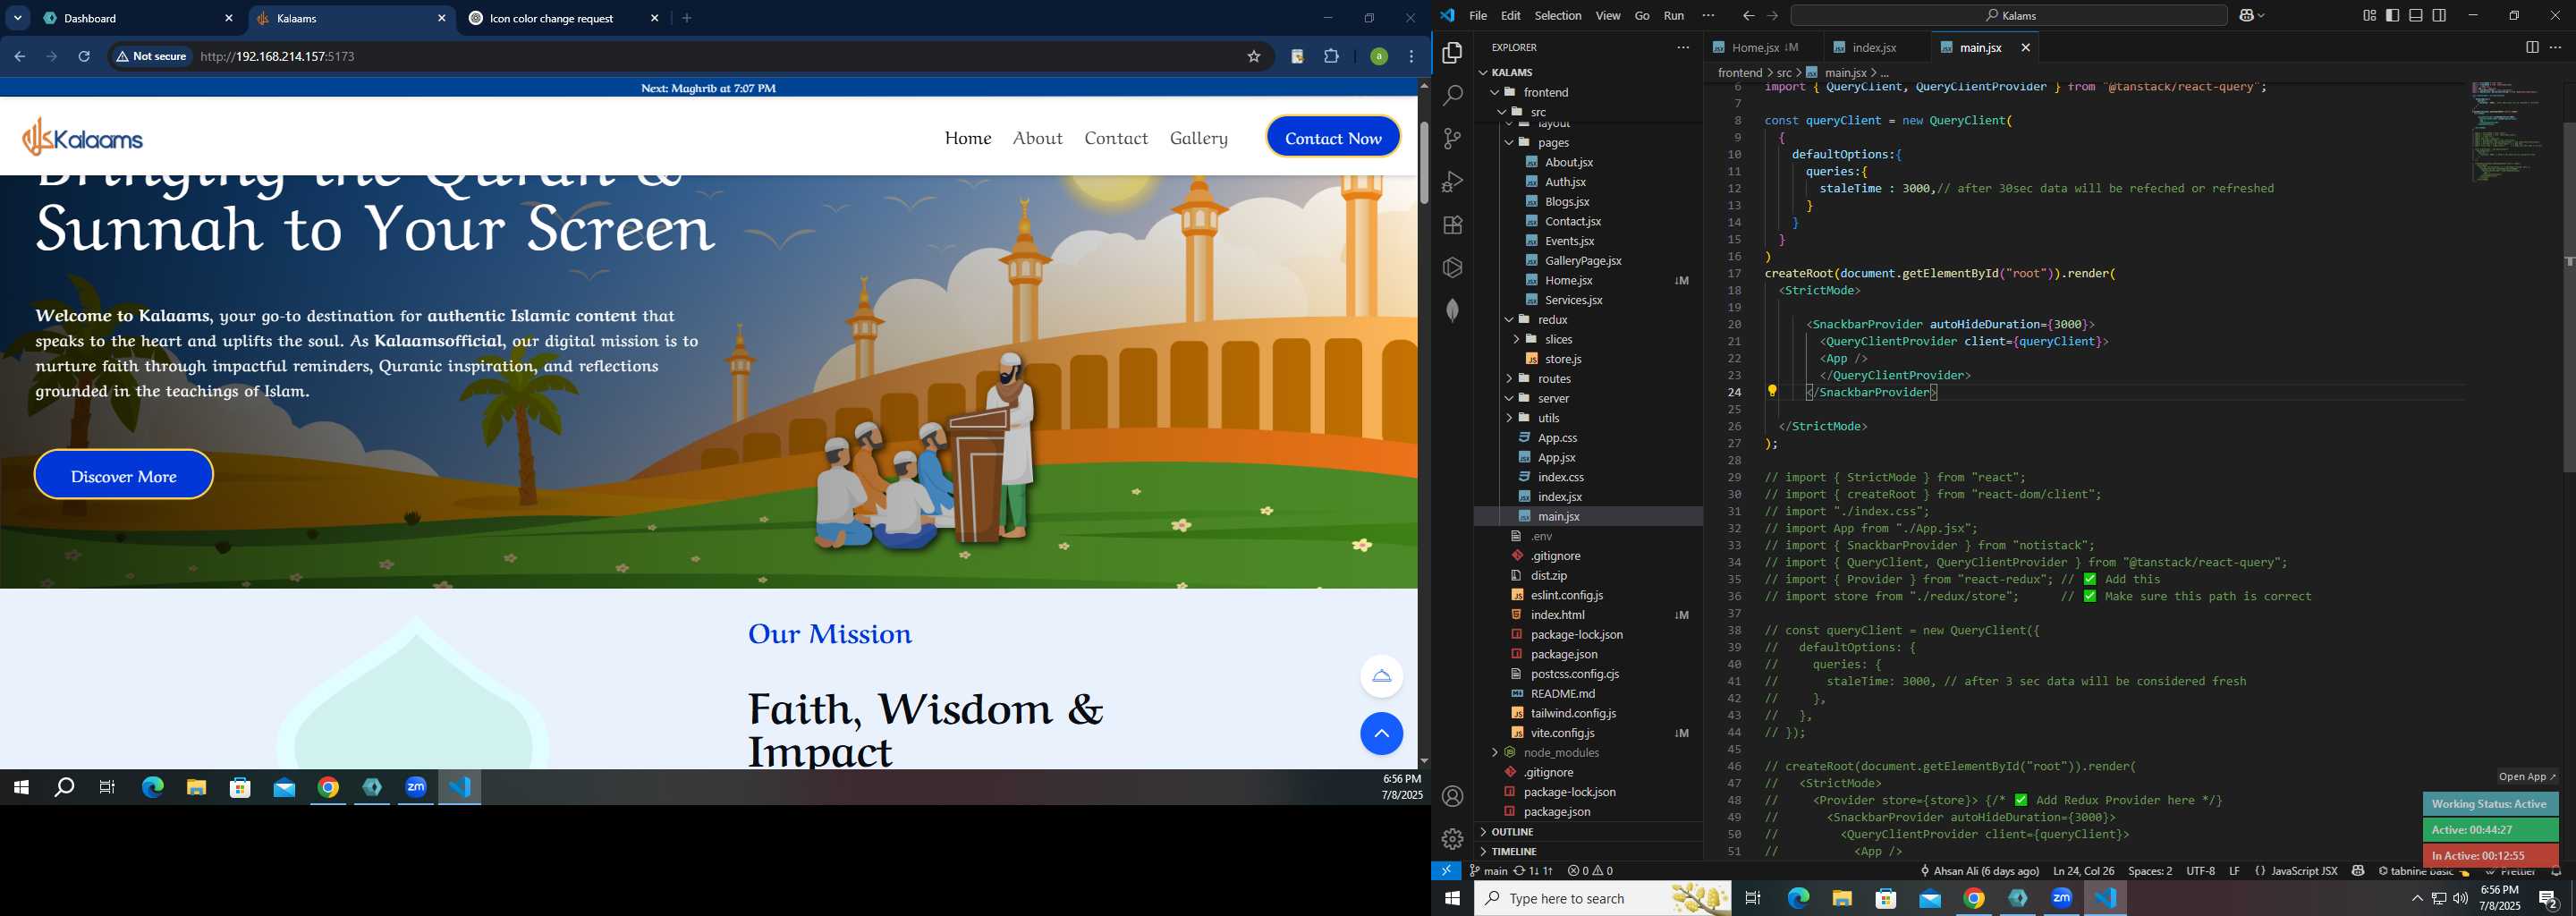Click the webpage vertical scrollbar thumb

point(1424,162)
